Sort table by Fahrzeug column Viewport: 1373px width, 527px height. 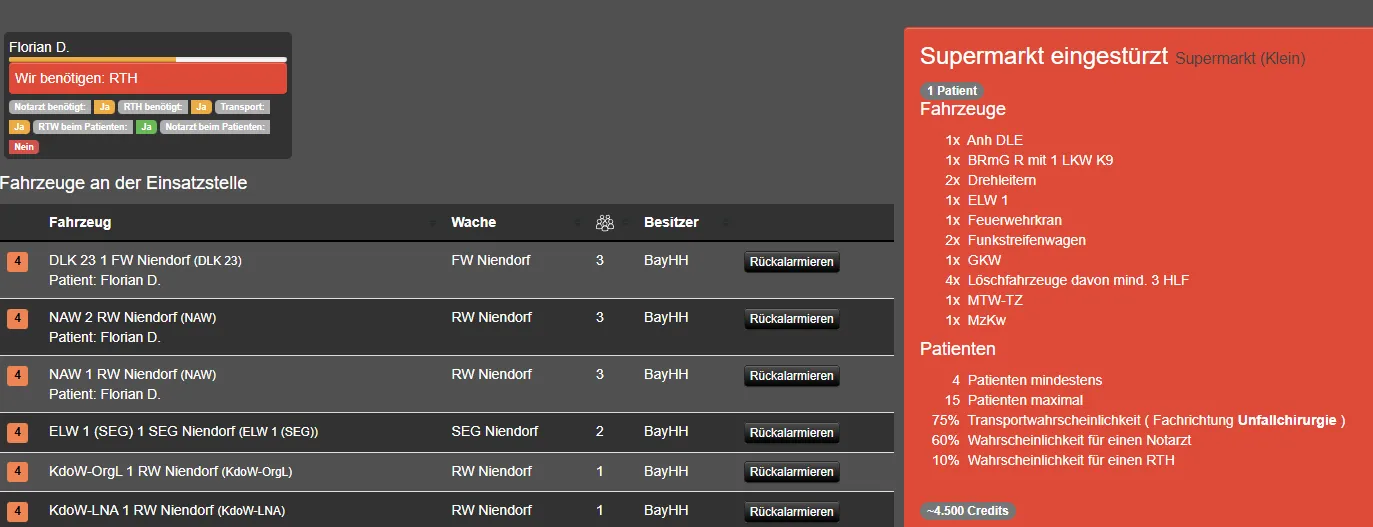80,222
